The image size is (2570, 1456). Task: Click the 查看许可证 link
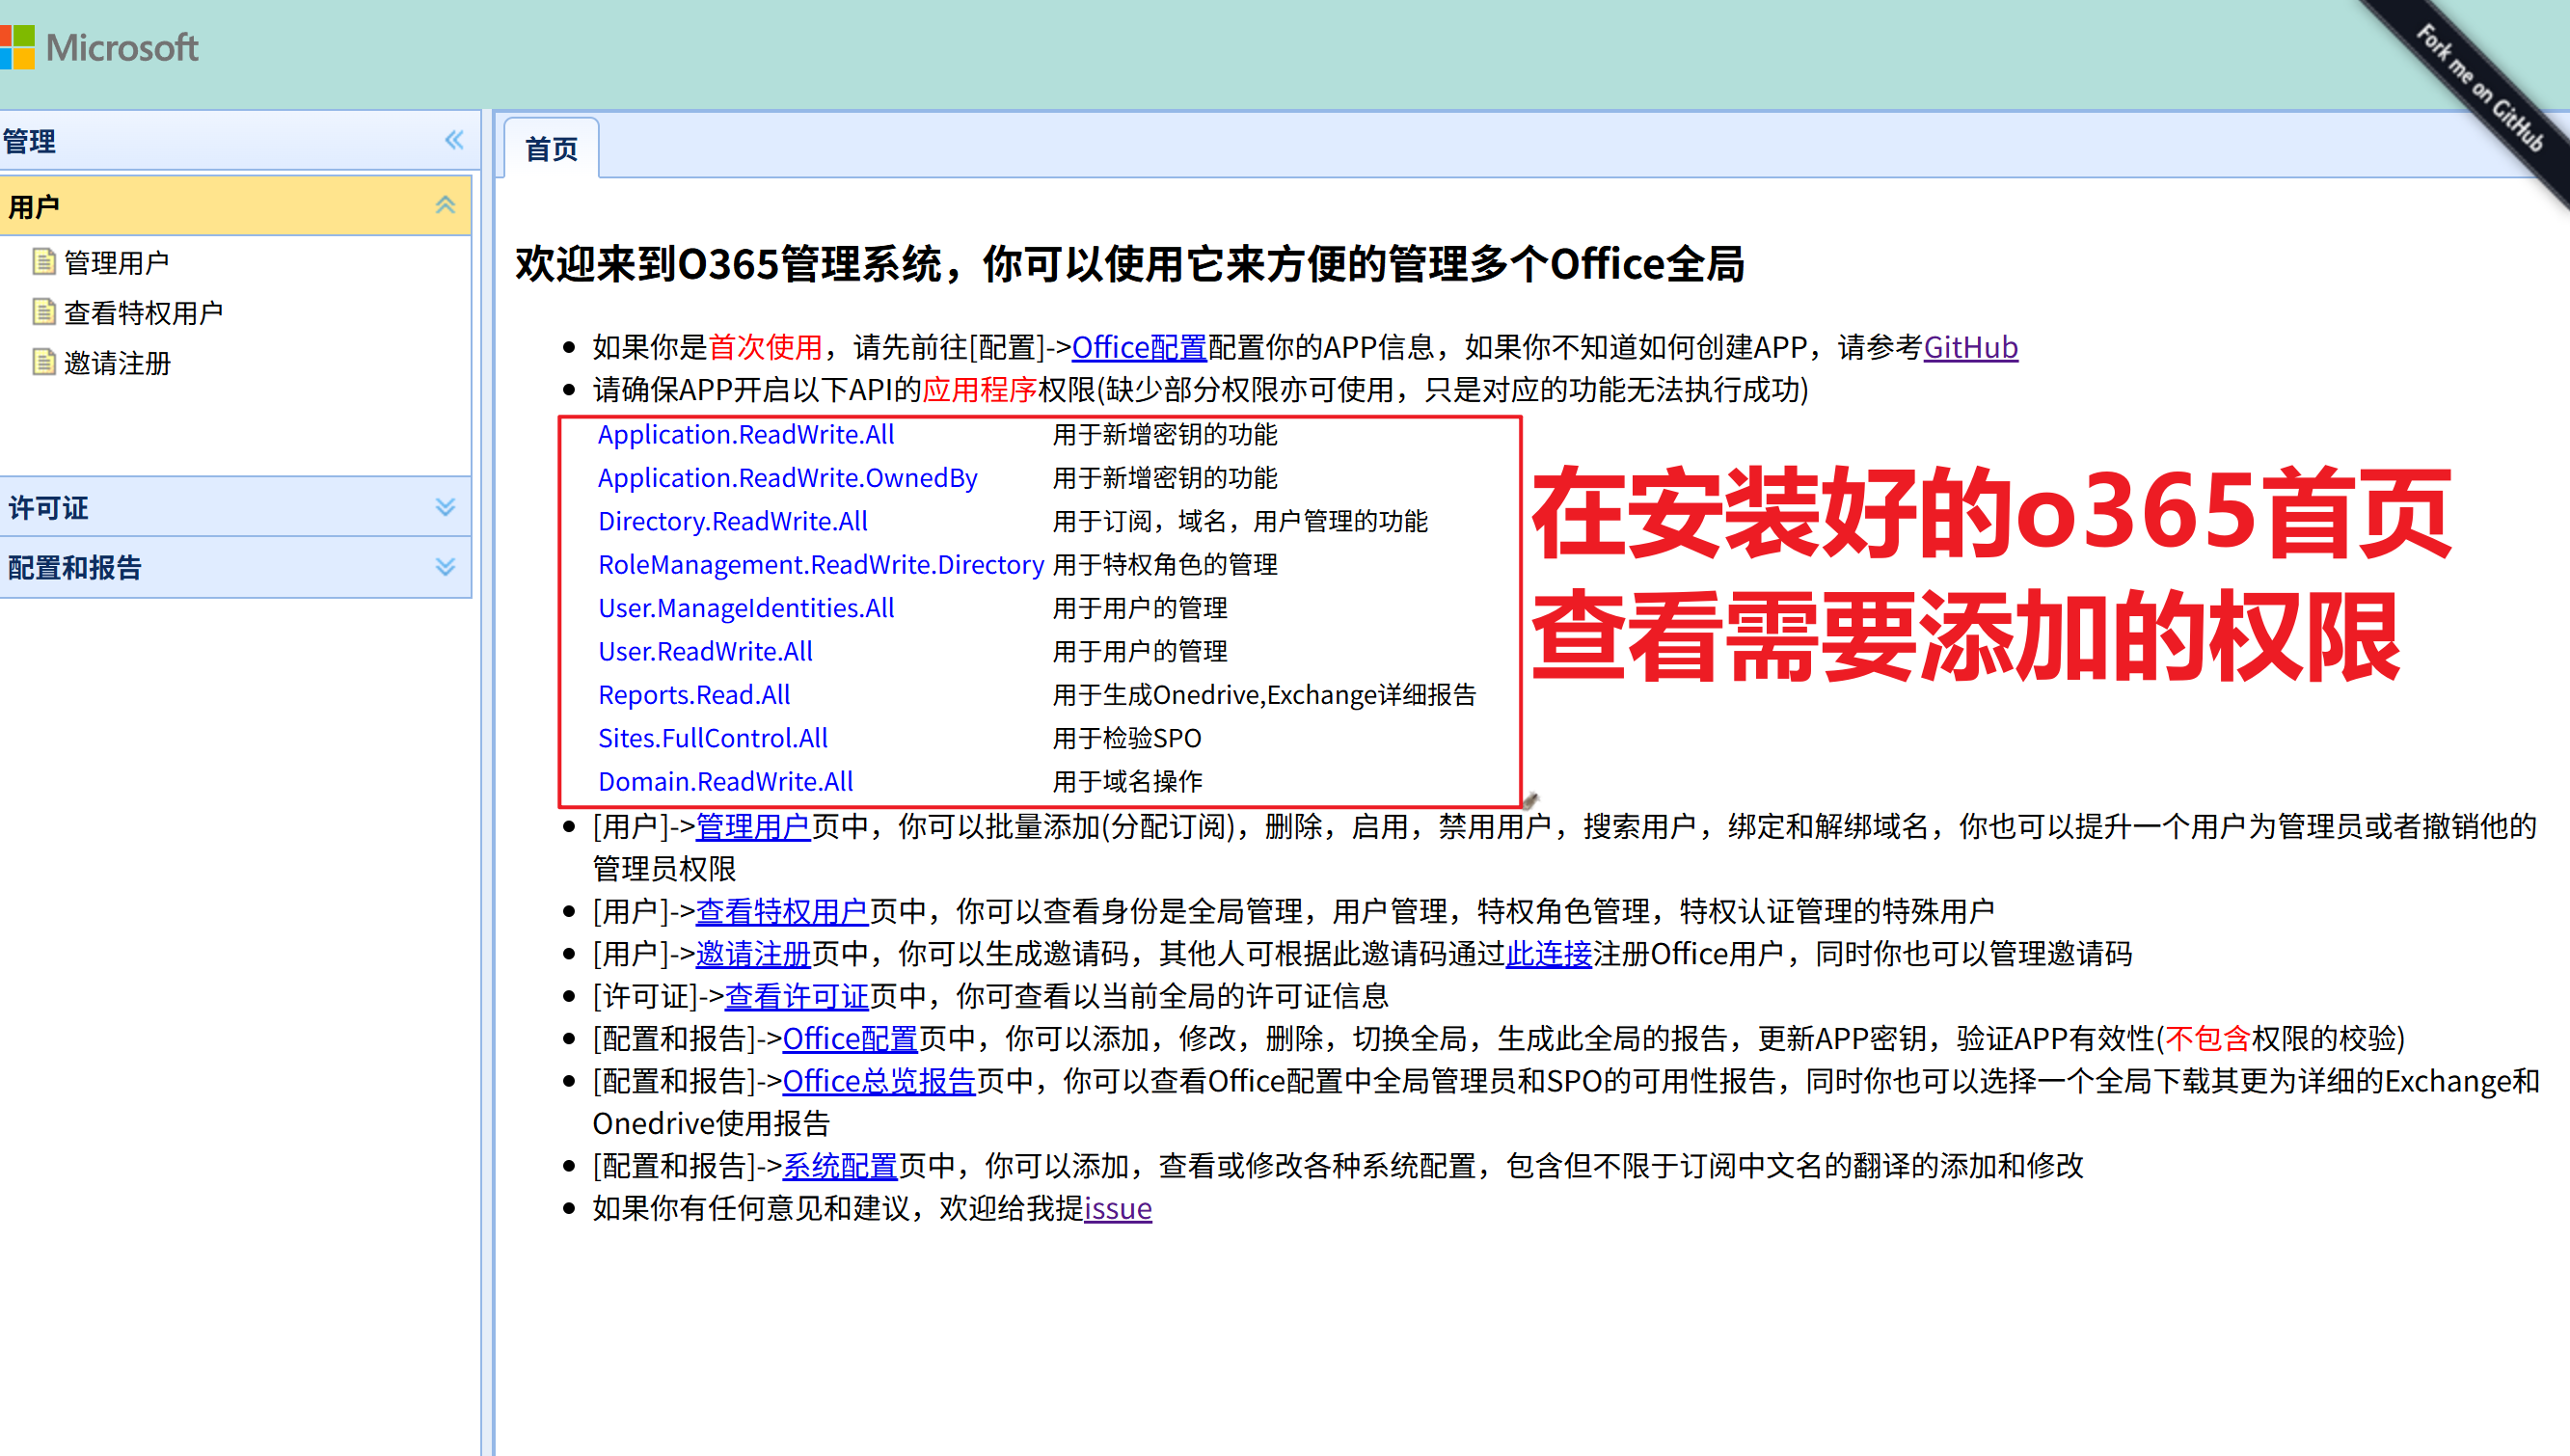(x=796, y=996)
